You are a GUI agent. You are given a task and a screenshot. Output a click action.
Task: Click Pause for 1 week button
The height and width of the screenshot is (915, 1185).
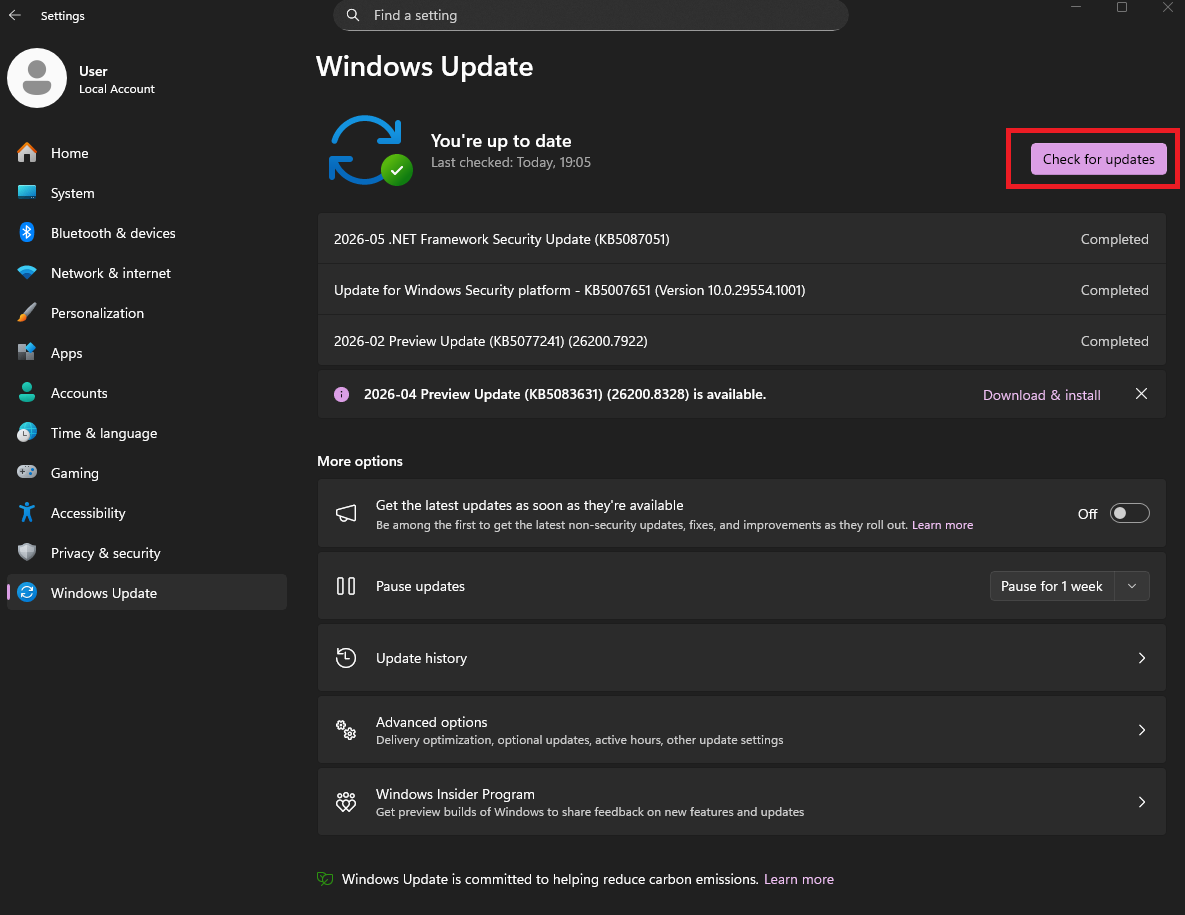click(x=1051, y=586)
